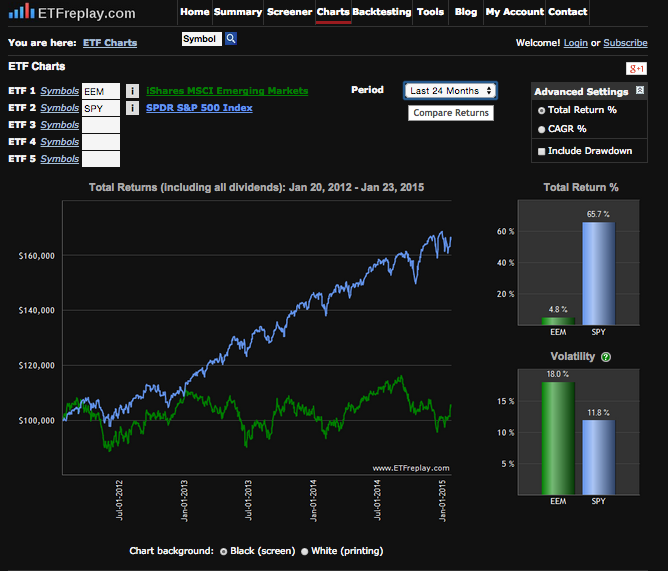Viewport: 668px width, 571px height.
Task: Click the EEM 18.0% volatility bar
Action: point(558,438)
